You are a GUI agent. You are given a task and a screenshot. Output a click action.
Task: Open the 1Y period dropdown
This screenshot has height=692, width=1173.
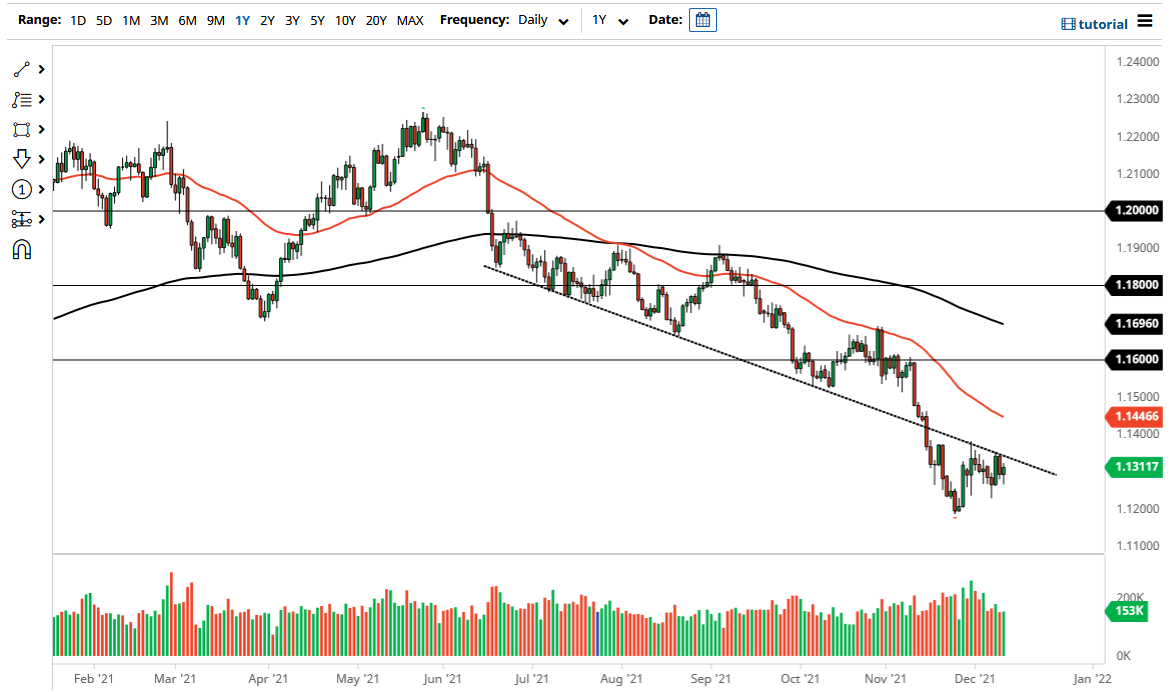pos(609,20)
